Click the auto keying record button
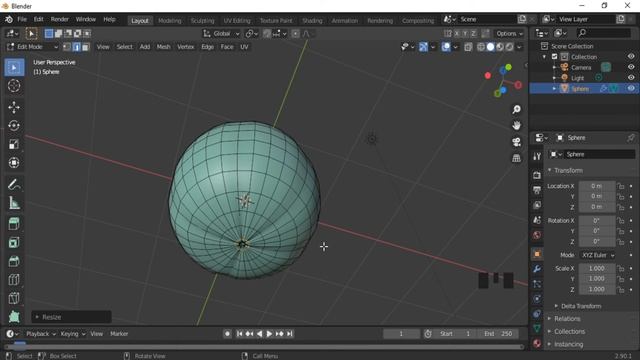The image size is (640, 360). click(227, 334)
